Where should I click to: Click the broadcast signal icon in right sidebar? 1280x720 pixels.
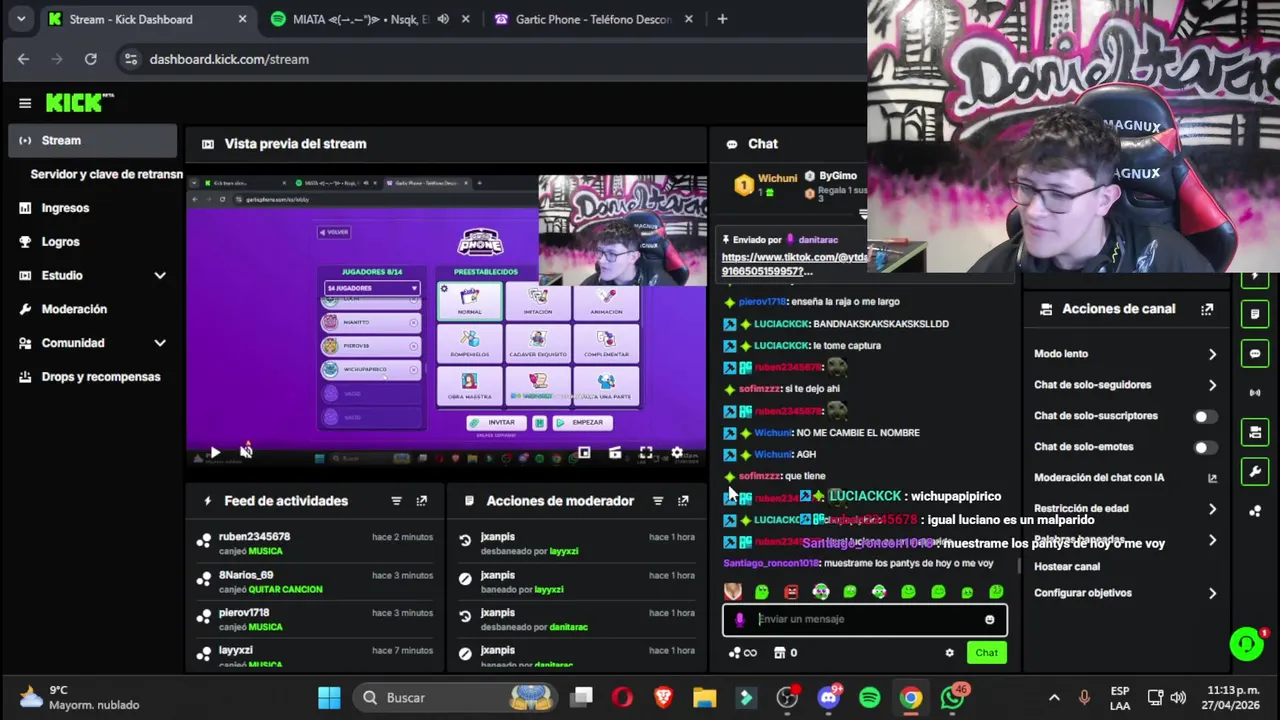[1255, 393]
